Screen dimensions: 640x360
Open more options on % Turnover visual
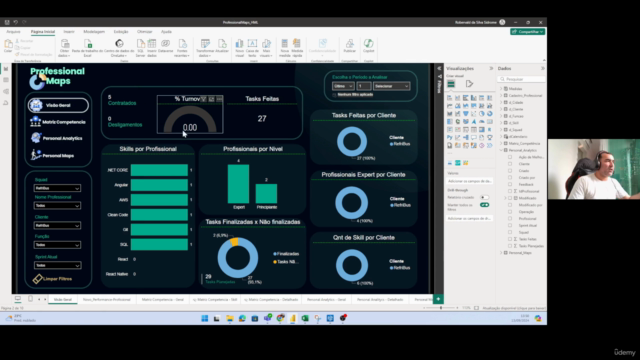coord(220,99)
